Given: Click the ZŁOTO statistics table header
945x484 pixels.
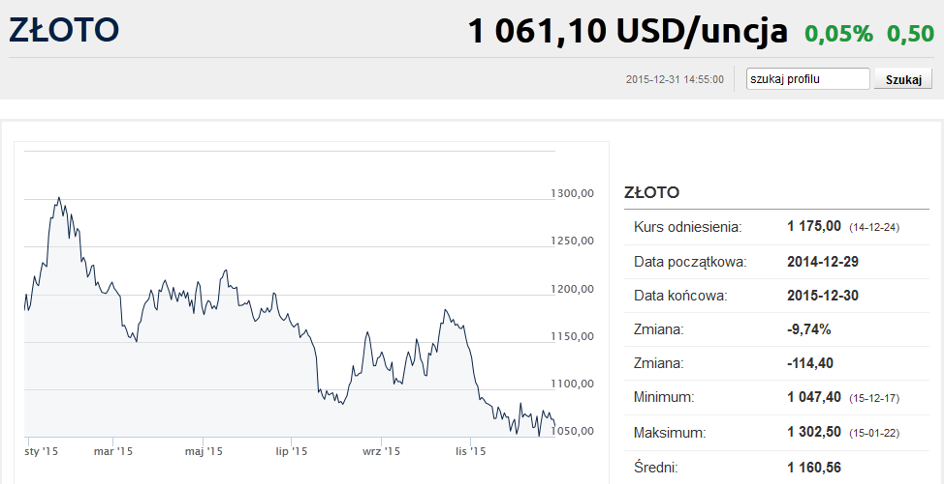Looking at the screenshot, I should click(x=651, y=192).
